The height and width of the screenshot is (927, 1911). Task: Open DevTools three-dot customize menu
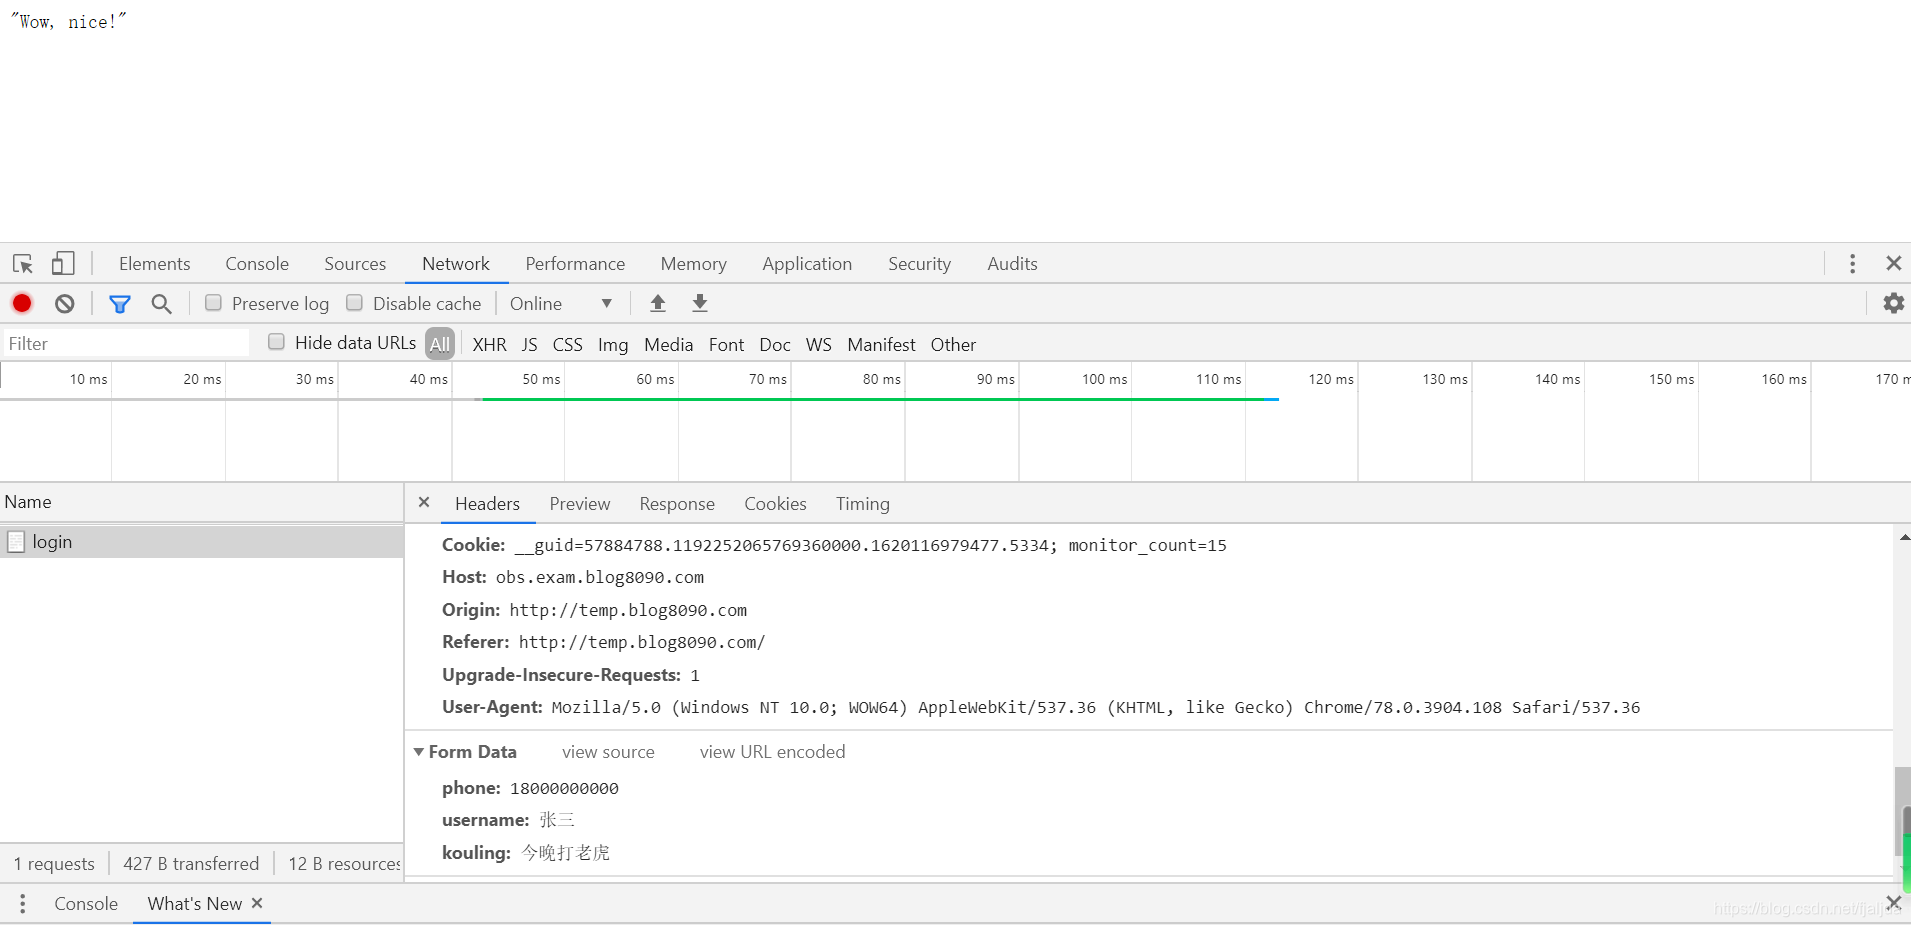coord(1852,263)
